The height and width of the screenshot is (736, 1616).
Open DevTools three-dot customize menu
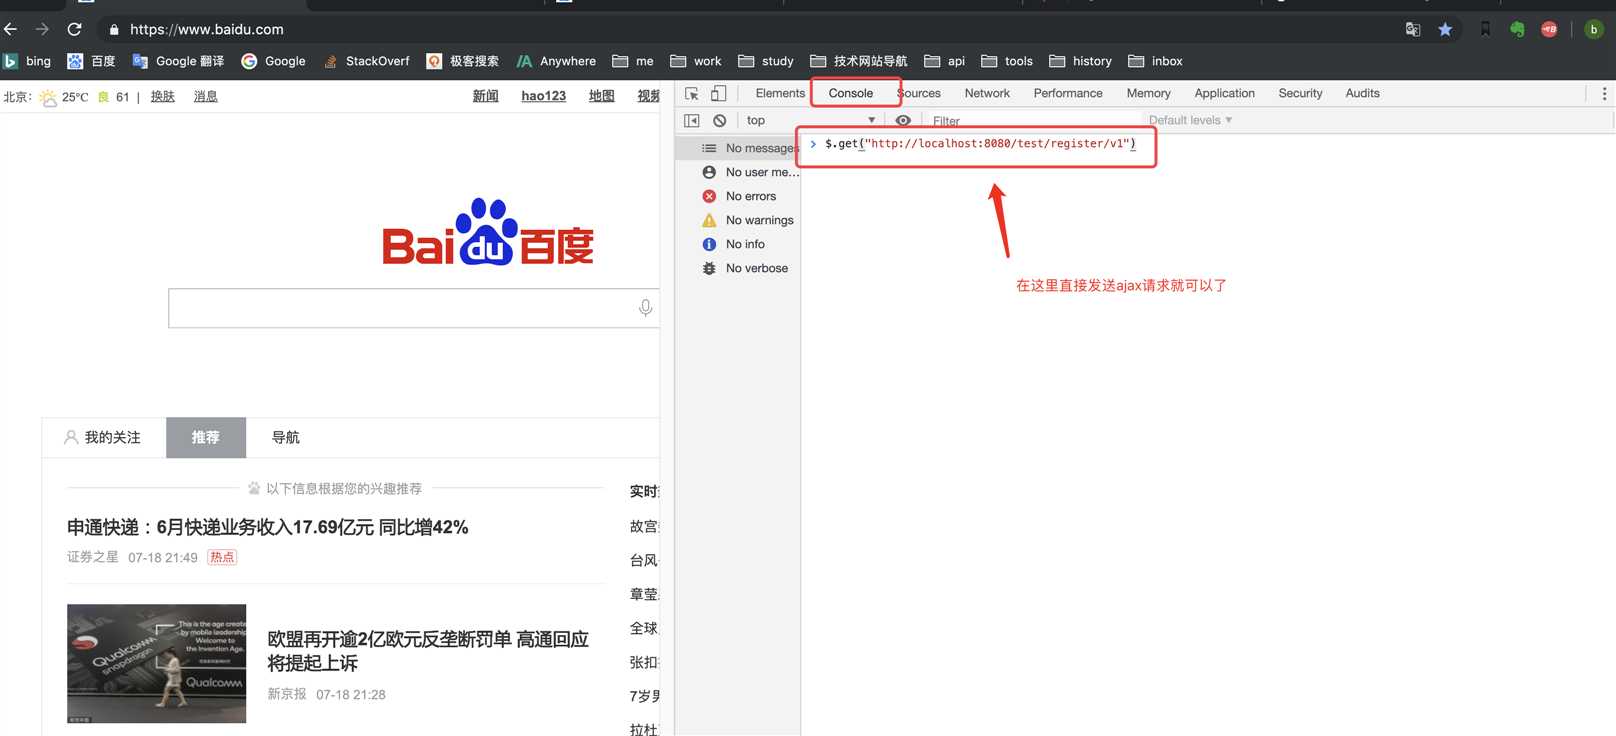[x=1604, y=93]
